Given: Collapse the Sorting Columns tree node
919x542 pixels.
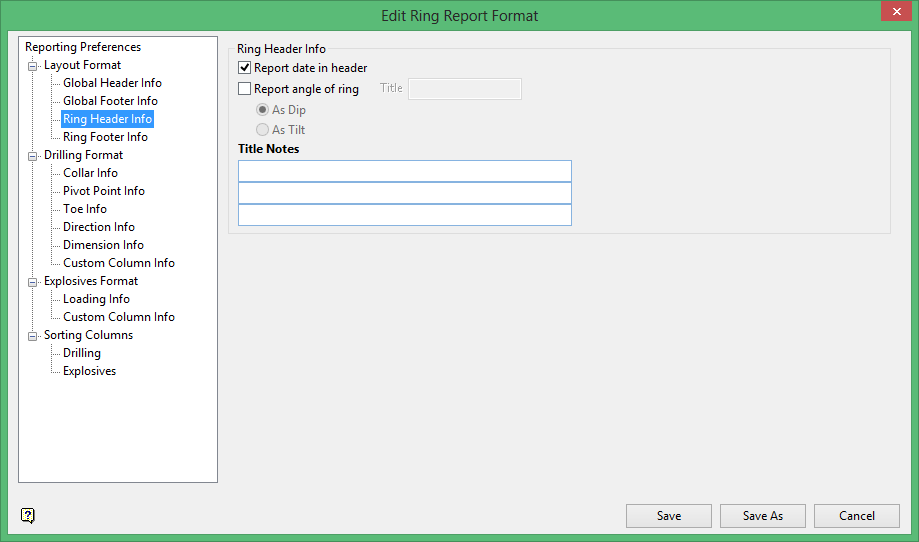Looking at the screenshot, I should (33, 336).
